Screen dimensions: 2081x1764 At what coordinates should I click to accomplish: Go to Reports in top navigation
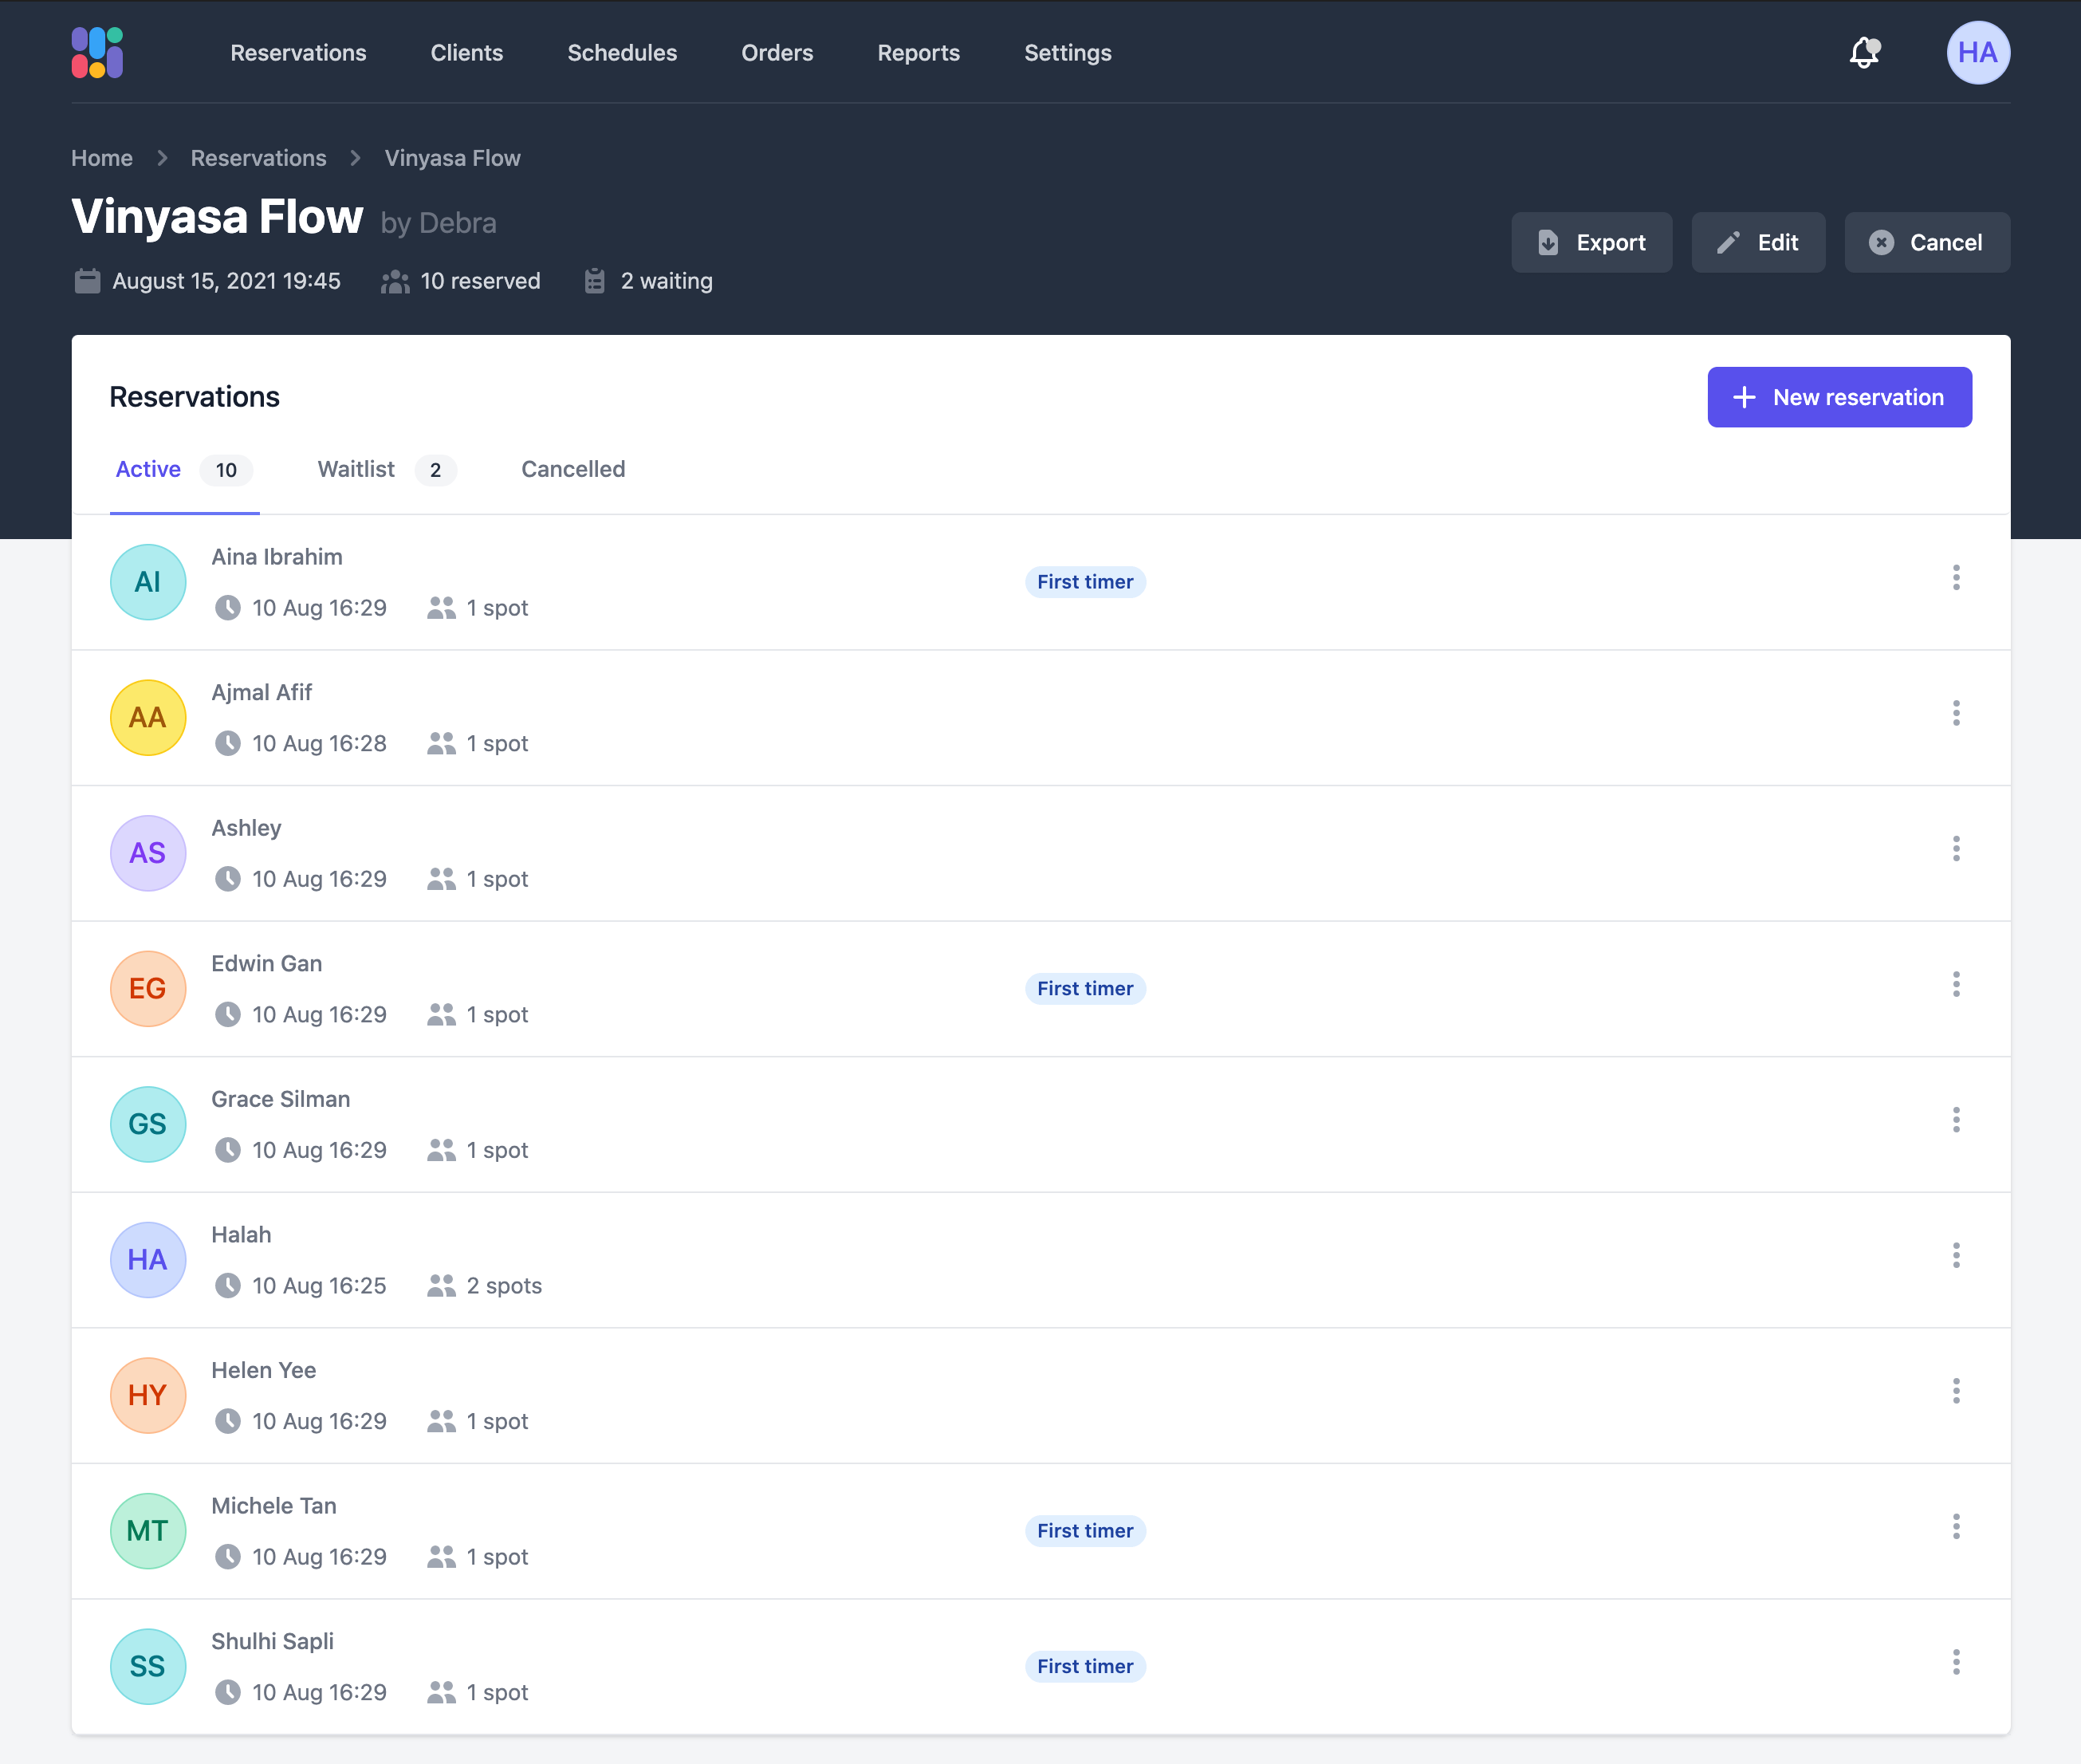pyautogui.click(x=918, y=53)
